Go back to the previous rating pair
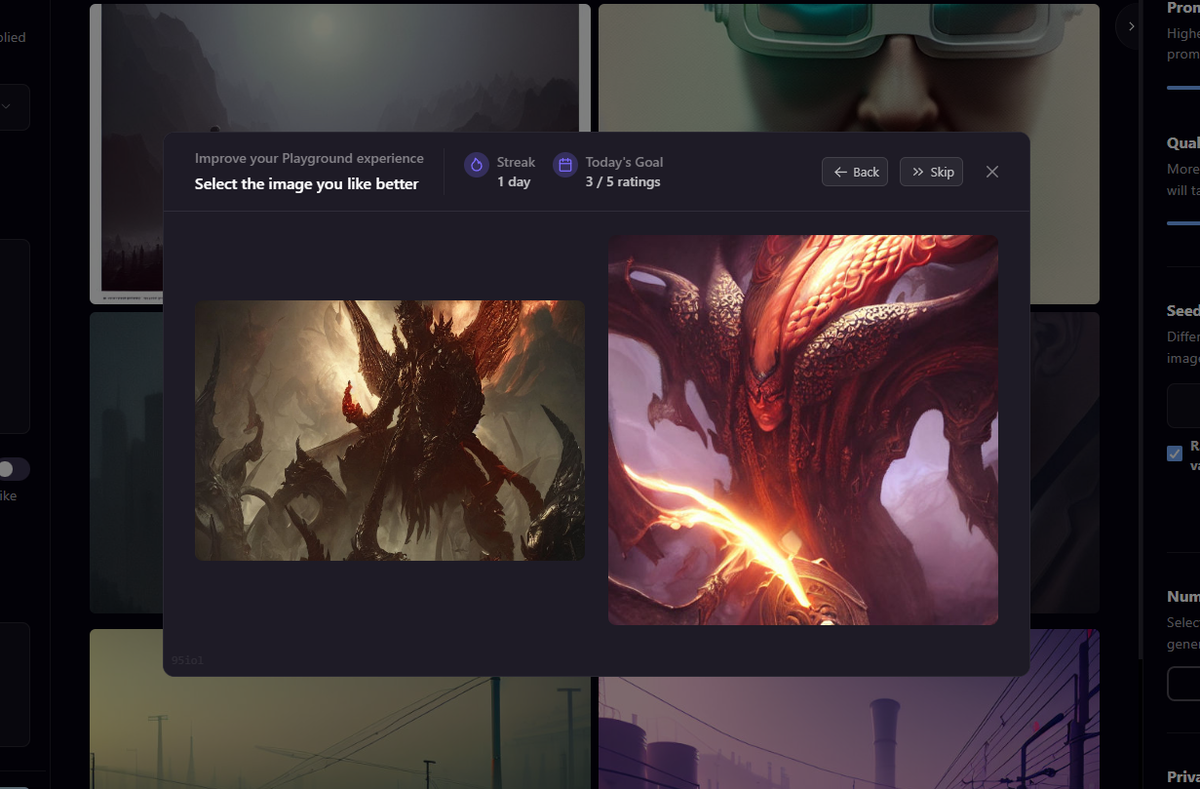Image resolution: width=1200 pixels, height=789 pixels. 854,172
